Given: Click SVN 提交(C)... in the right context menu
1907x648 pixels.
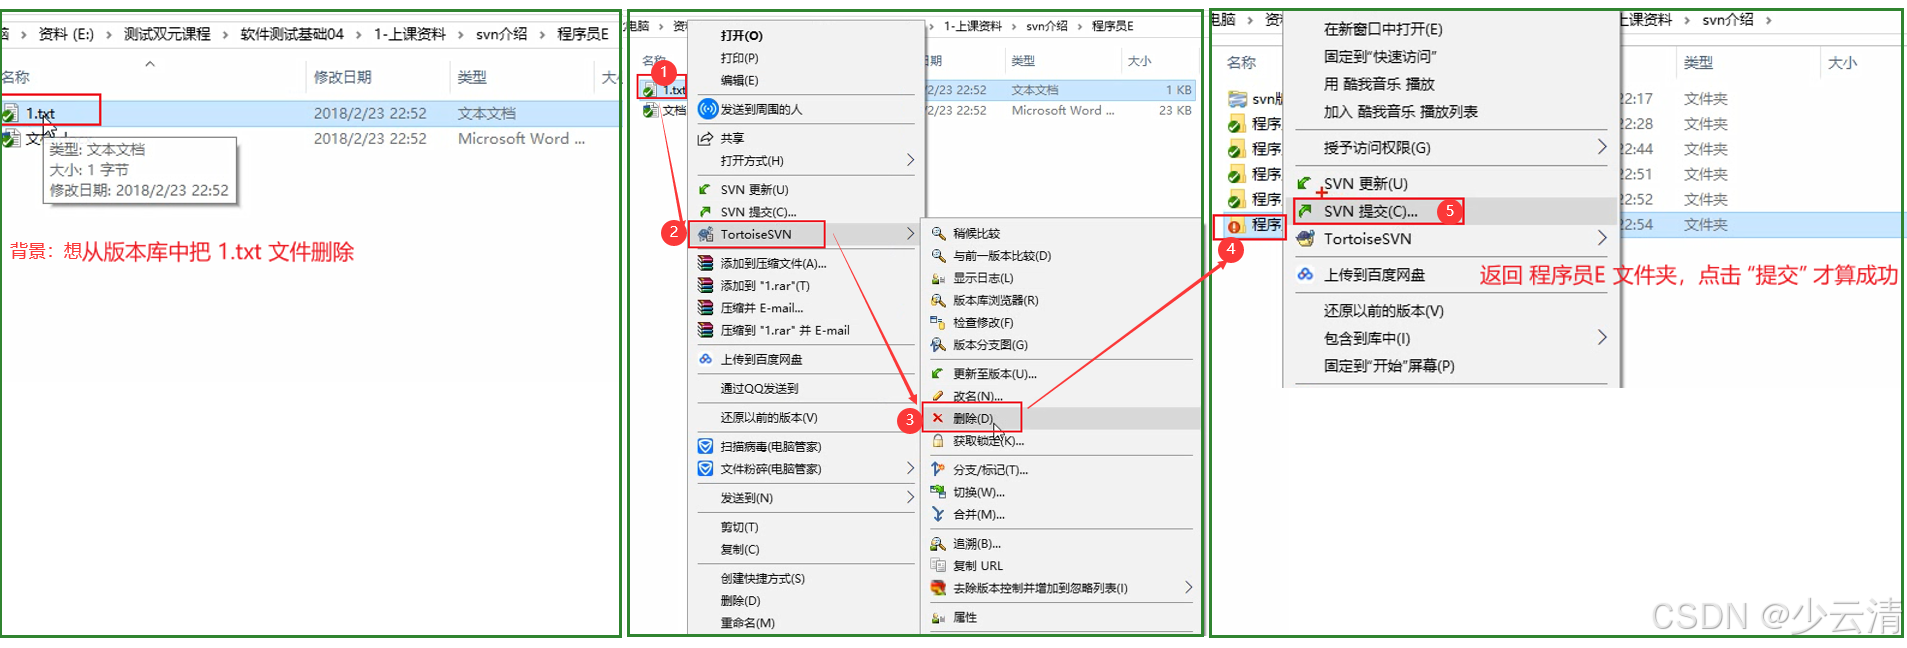Looking at the screenshot, I should point(1371,211).
